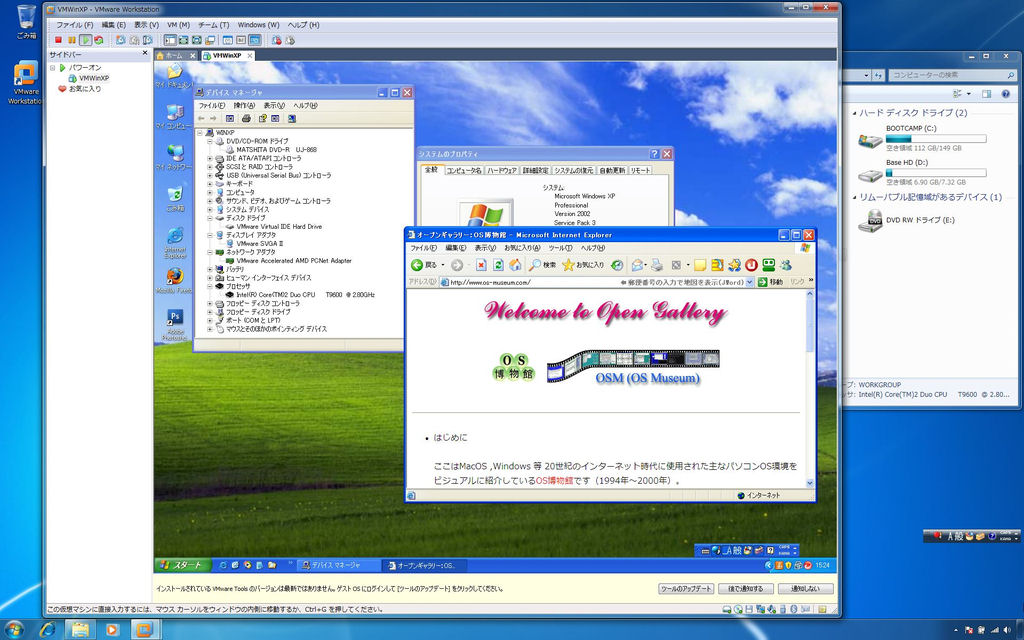
Task: Click the History icon in Internet Explorer toolbar
Action: point(617,264)
